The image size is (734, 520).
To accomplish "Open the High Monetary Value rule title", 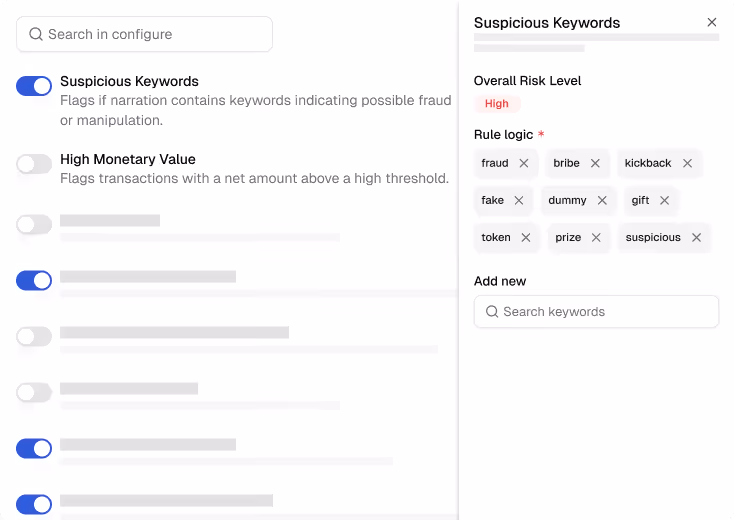I will pos(128,159).
